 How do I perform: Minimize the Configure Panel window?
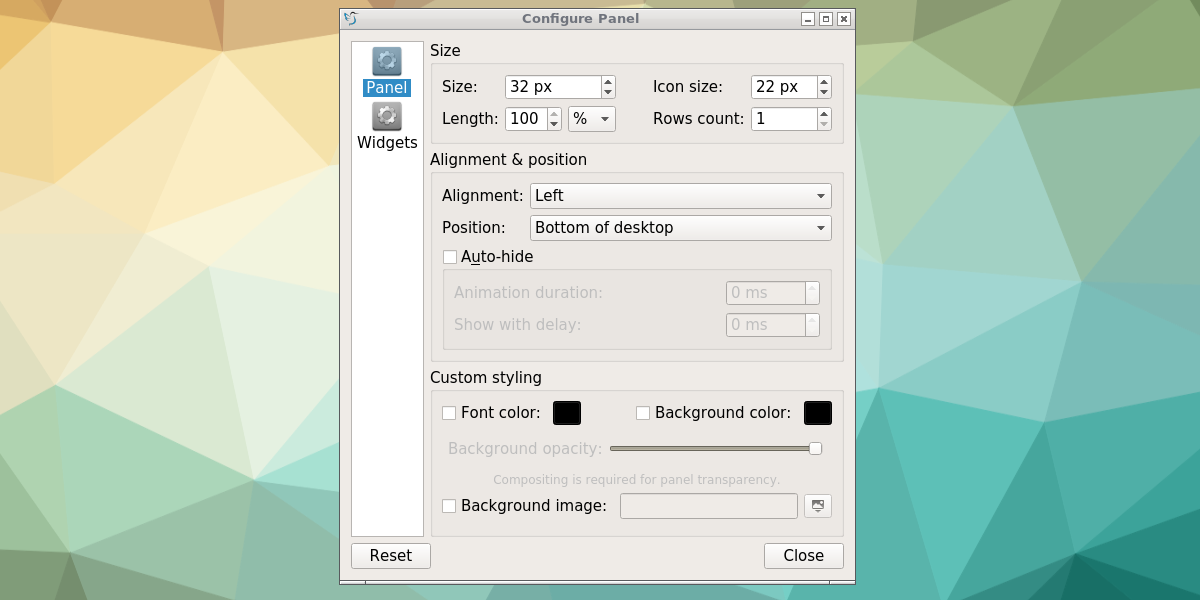808,18
